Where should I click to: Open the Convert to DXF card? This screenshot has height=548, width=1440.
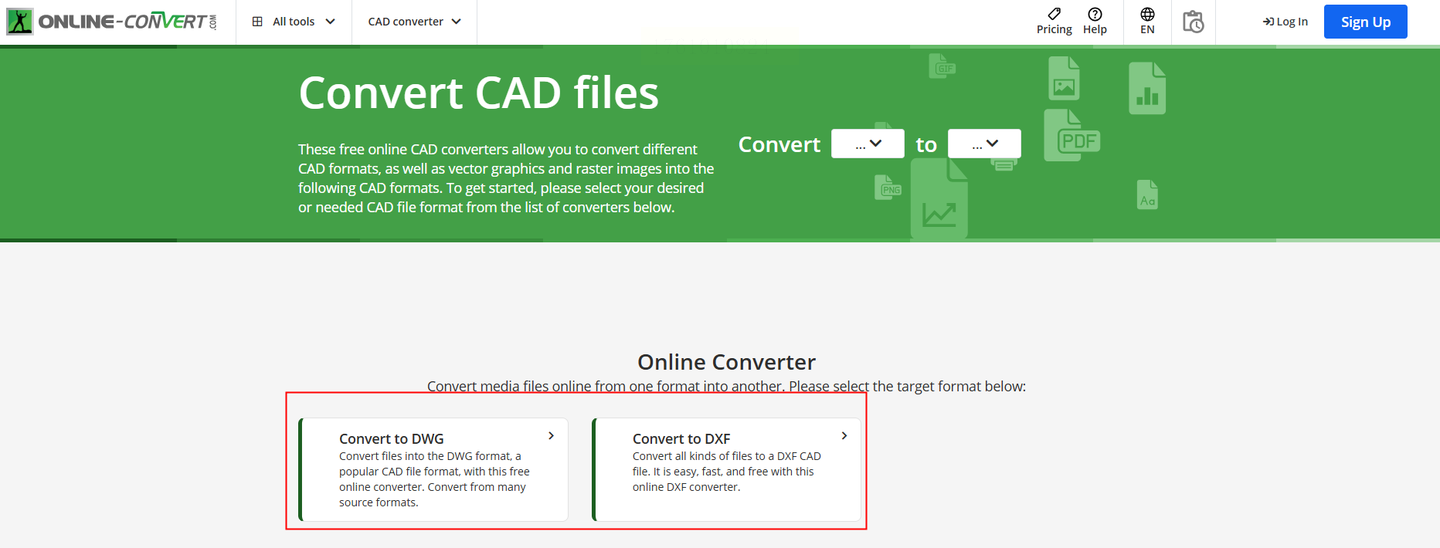point(726,470)
